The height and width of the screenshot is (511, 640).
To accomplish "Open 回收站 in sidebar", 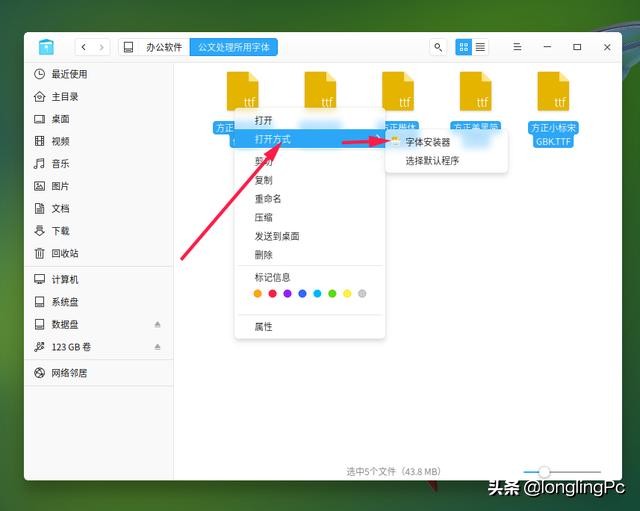I will 99,253.
